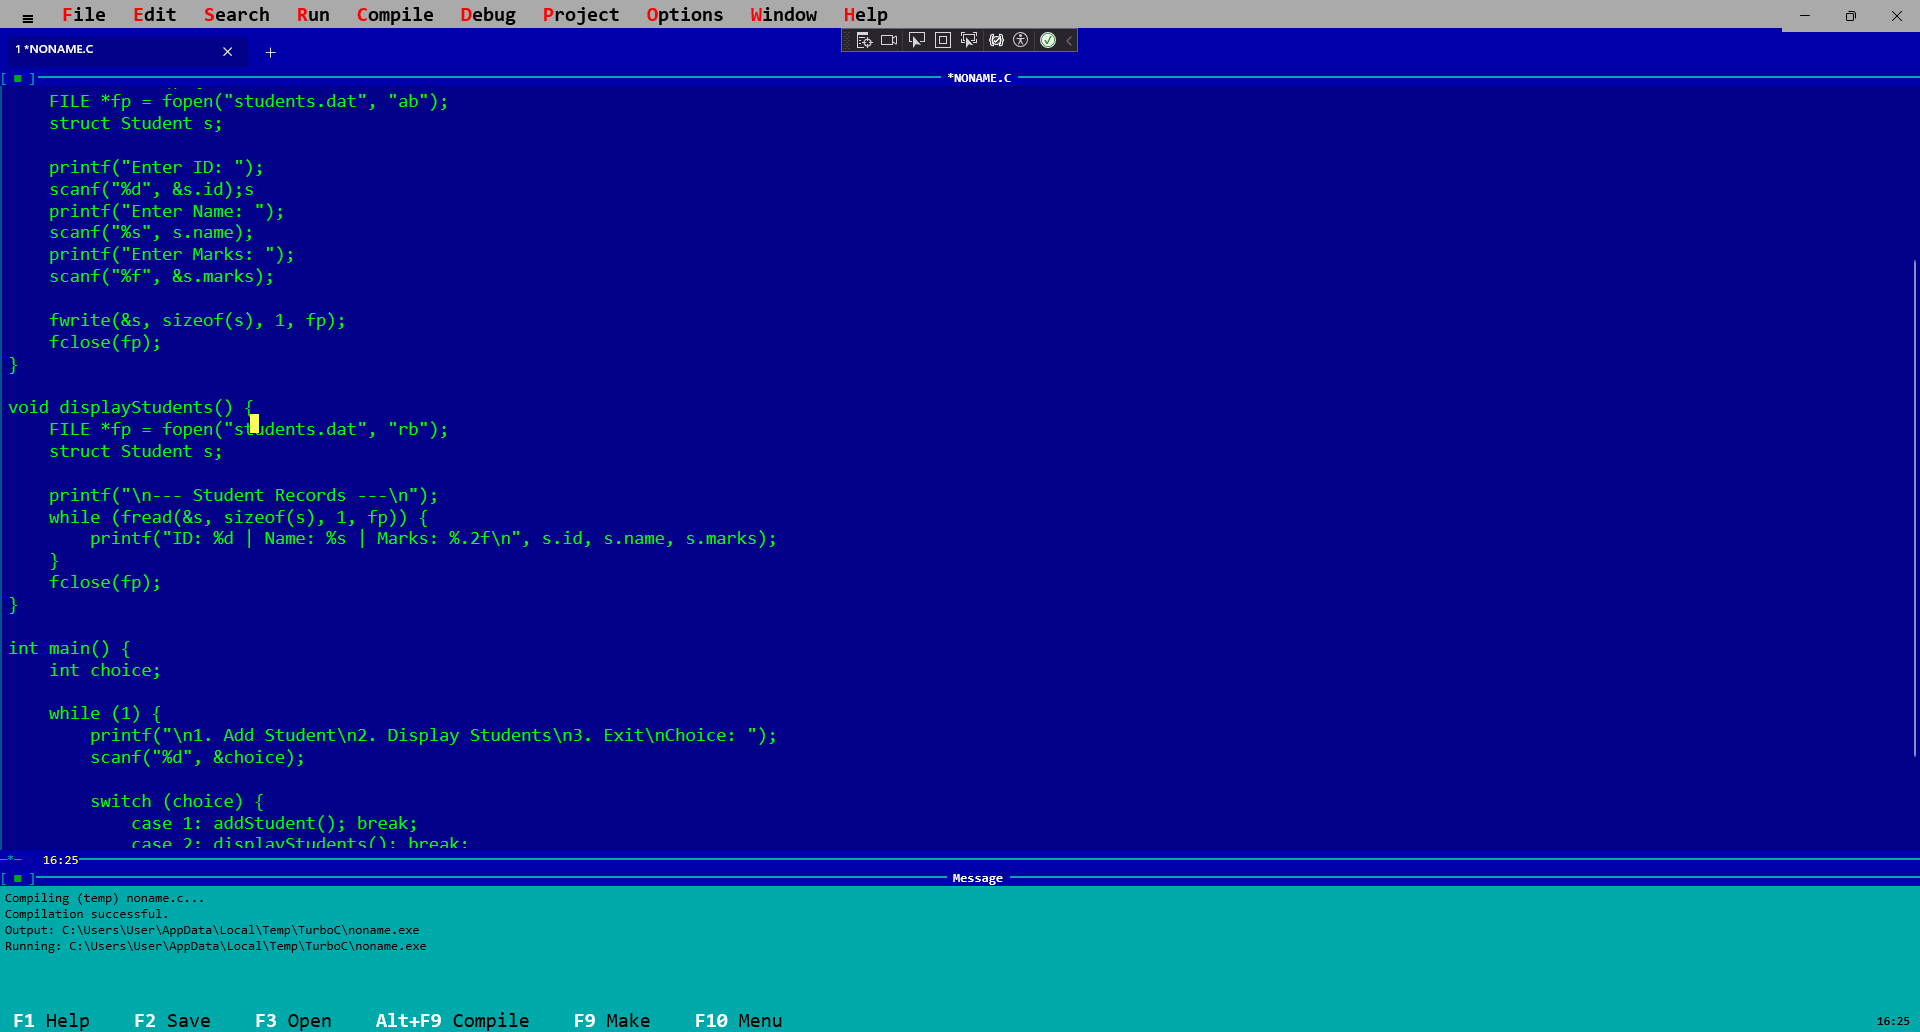This screenshot has height=1032, width=1920.
Task: Click the 'fwrite(&s, sizeof(s), 1, fp);' line
Action: click(197, 320)
